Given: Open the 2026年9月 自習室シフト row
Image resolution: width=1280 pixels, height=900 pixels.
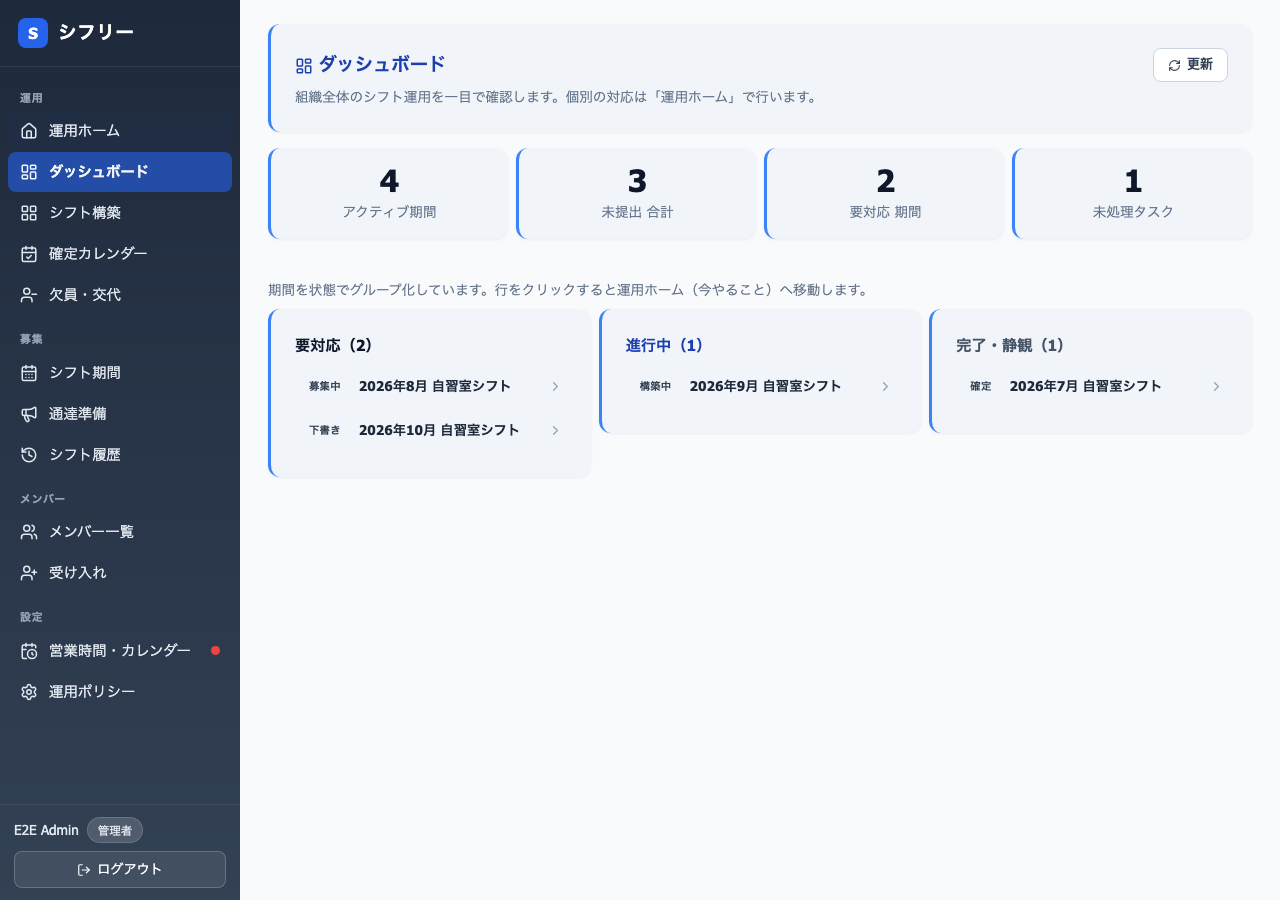Looking at the screenshot, I should click(x=762, y=386).
